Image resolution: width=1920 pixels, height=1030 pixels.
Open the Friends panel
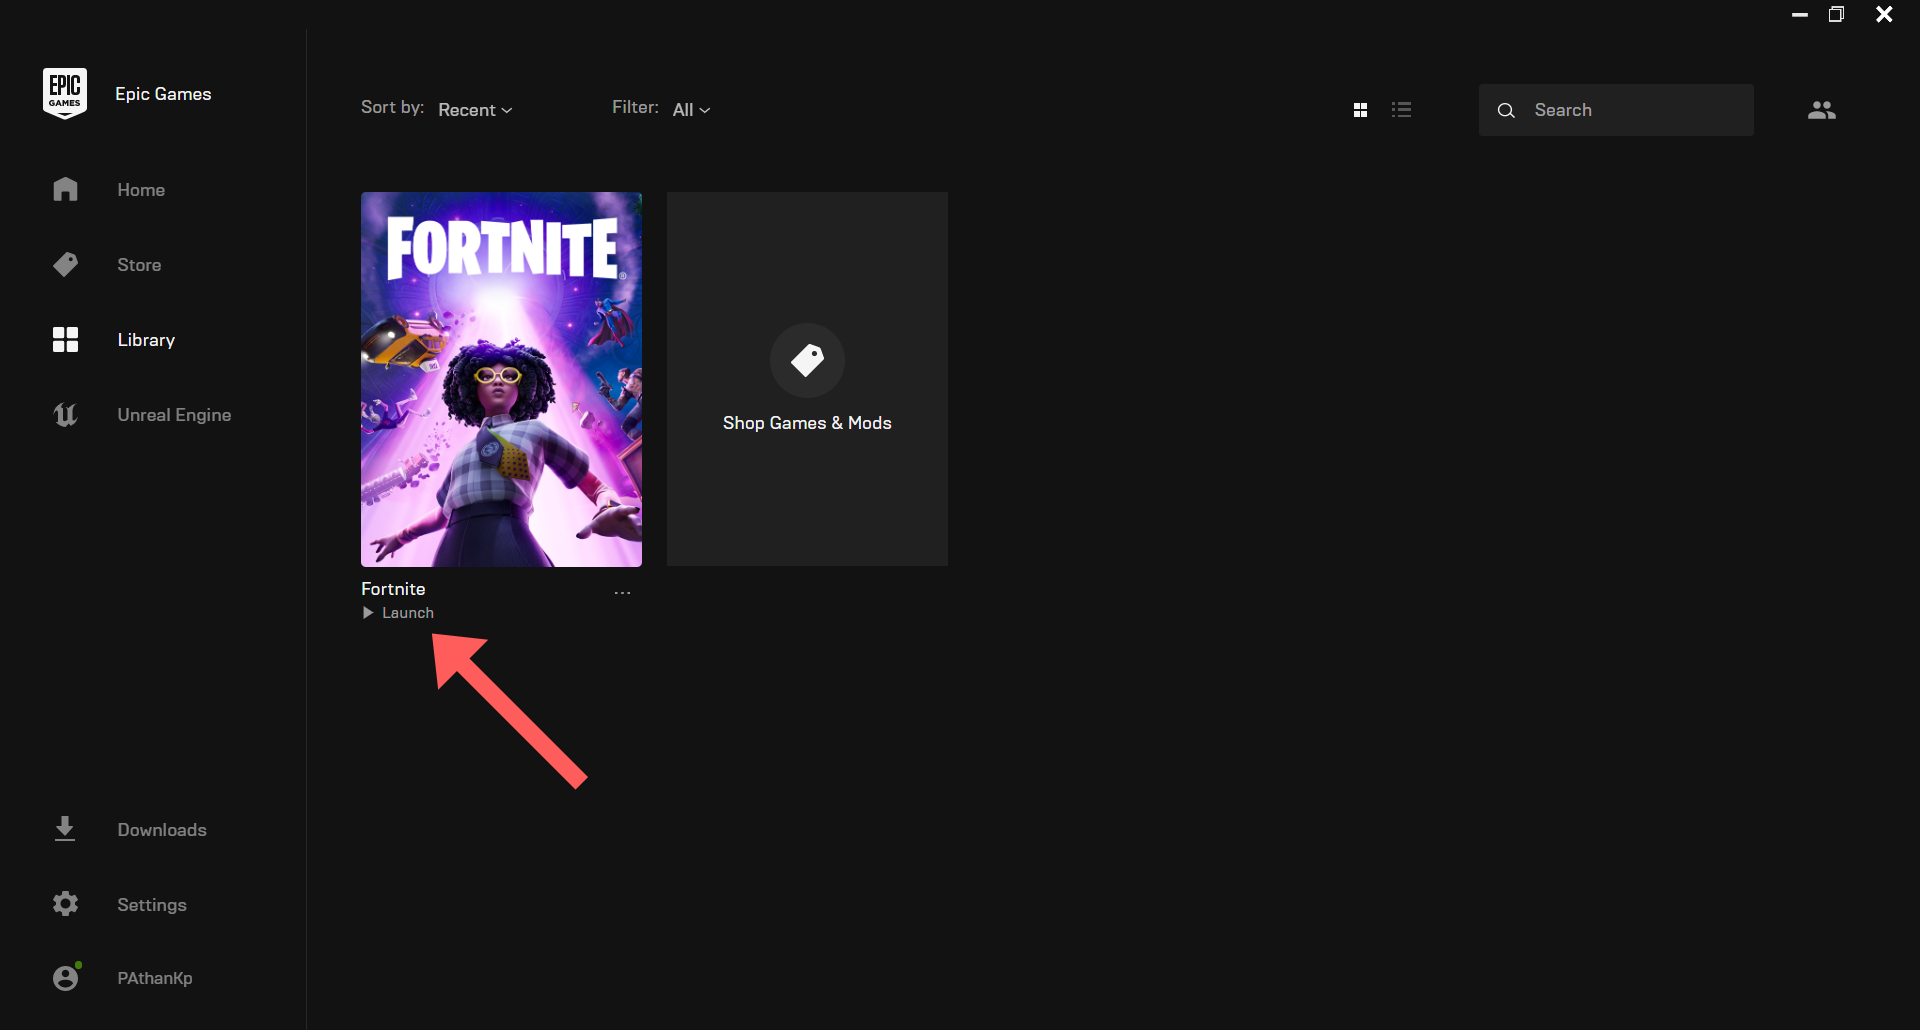pos(1821,110)
